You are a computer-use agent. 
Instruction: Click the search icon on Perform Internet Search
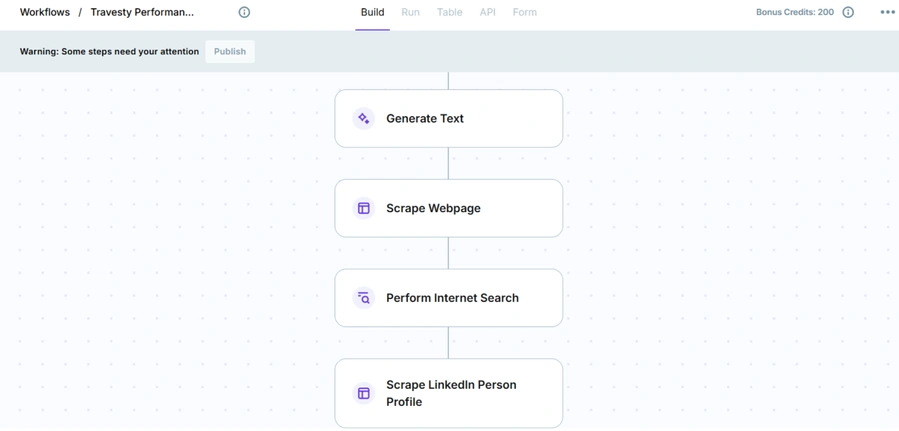pyautogui.click(x=364, y=298)
